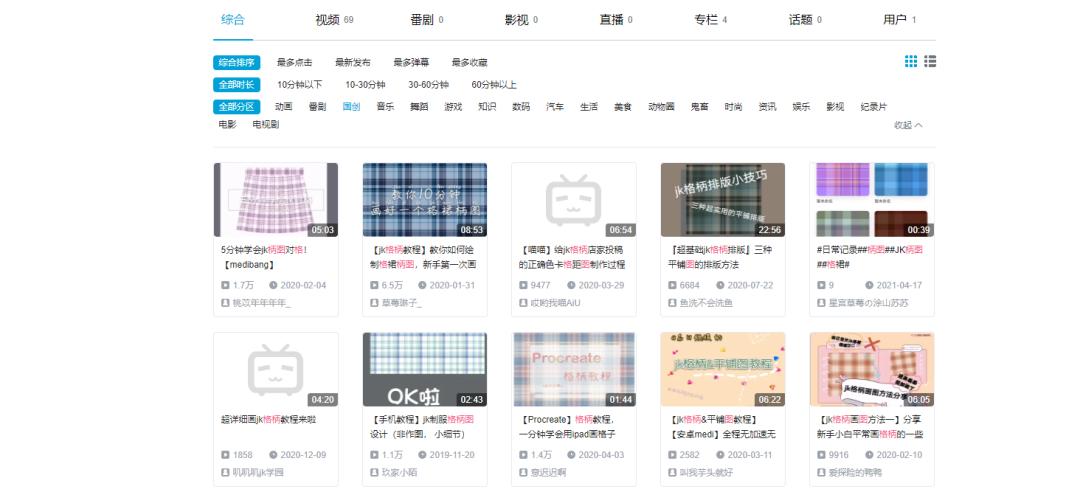Screen dimensions: 1080x492
Task: Filter by 国创 category
Action: tap(351, 107)
